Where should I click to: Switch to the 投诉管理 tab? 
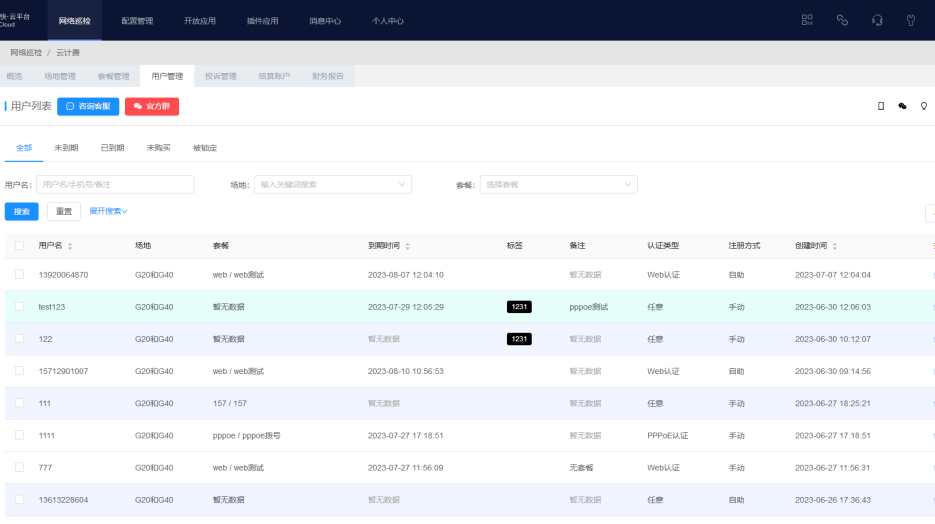221,76
